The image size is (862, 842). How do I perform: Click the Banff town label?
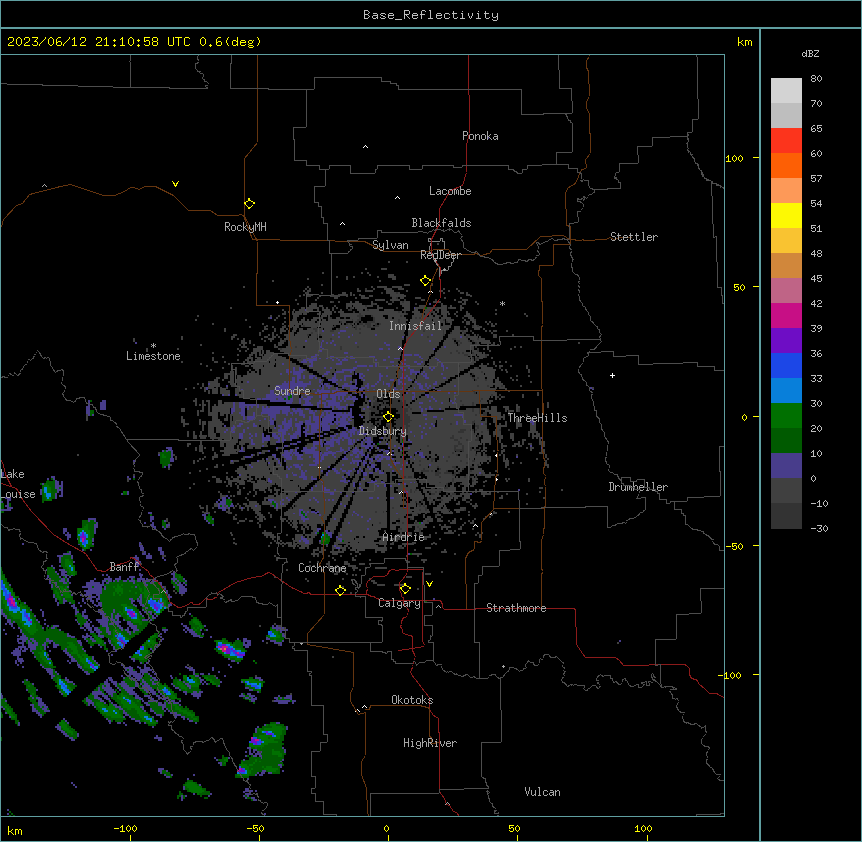[124, 567]
